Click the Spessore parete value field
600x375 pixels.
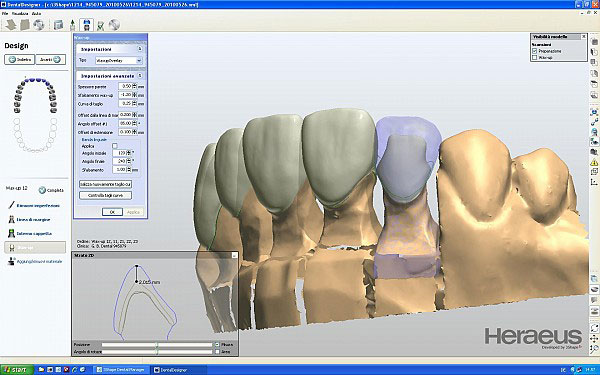pos(125,86)
